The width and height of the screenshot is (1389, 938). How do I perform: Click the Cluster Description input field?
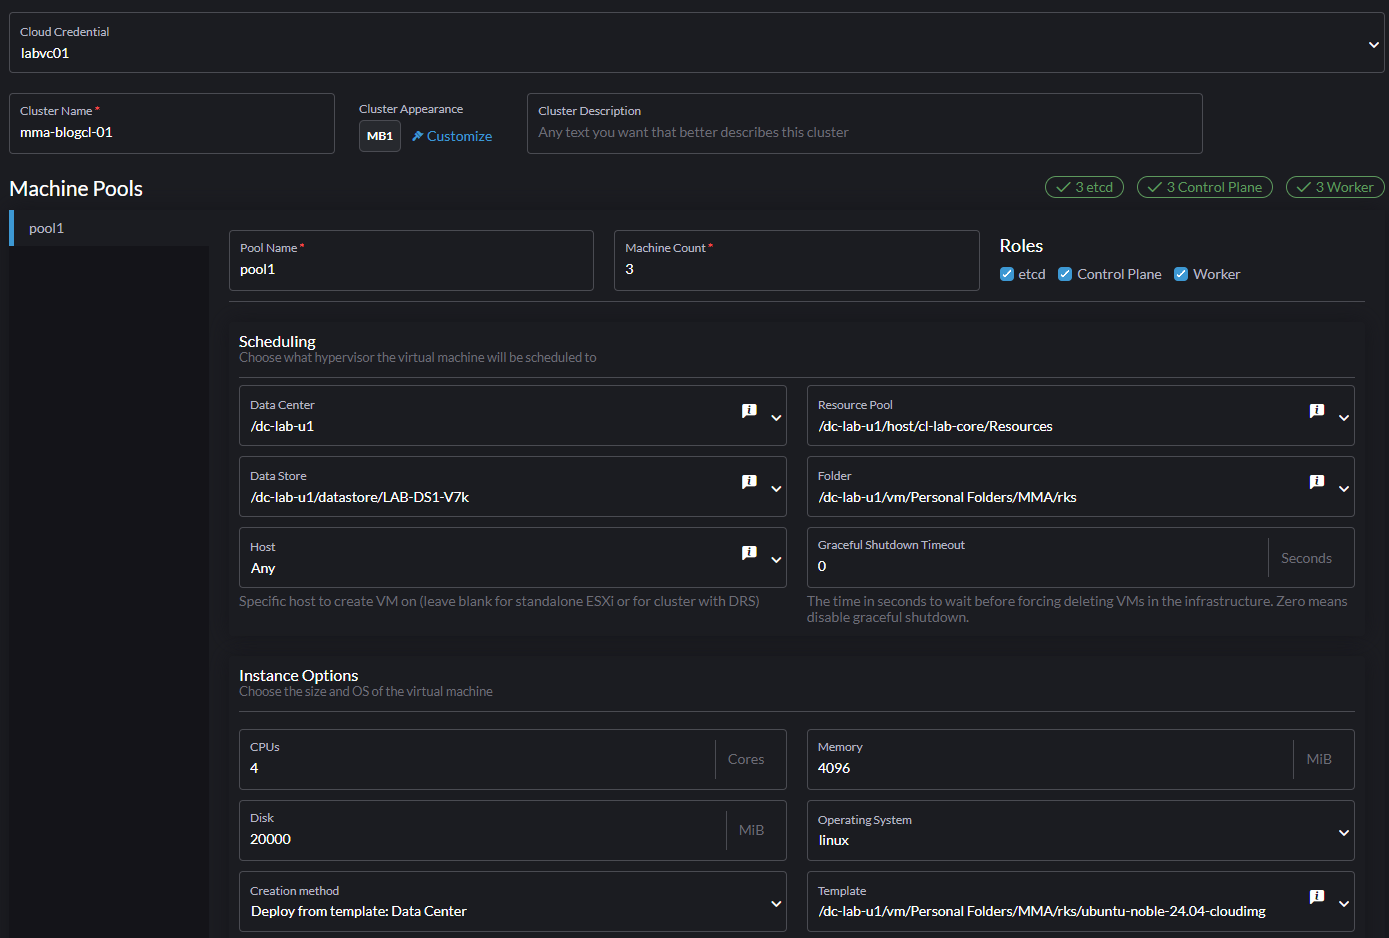865,124
